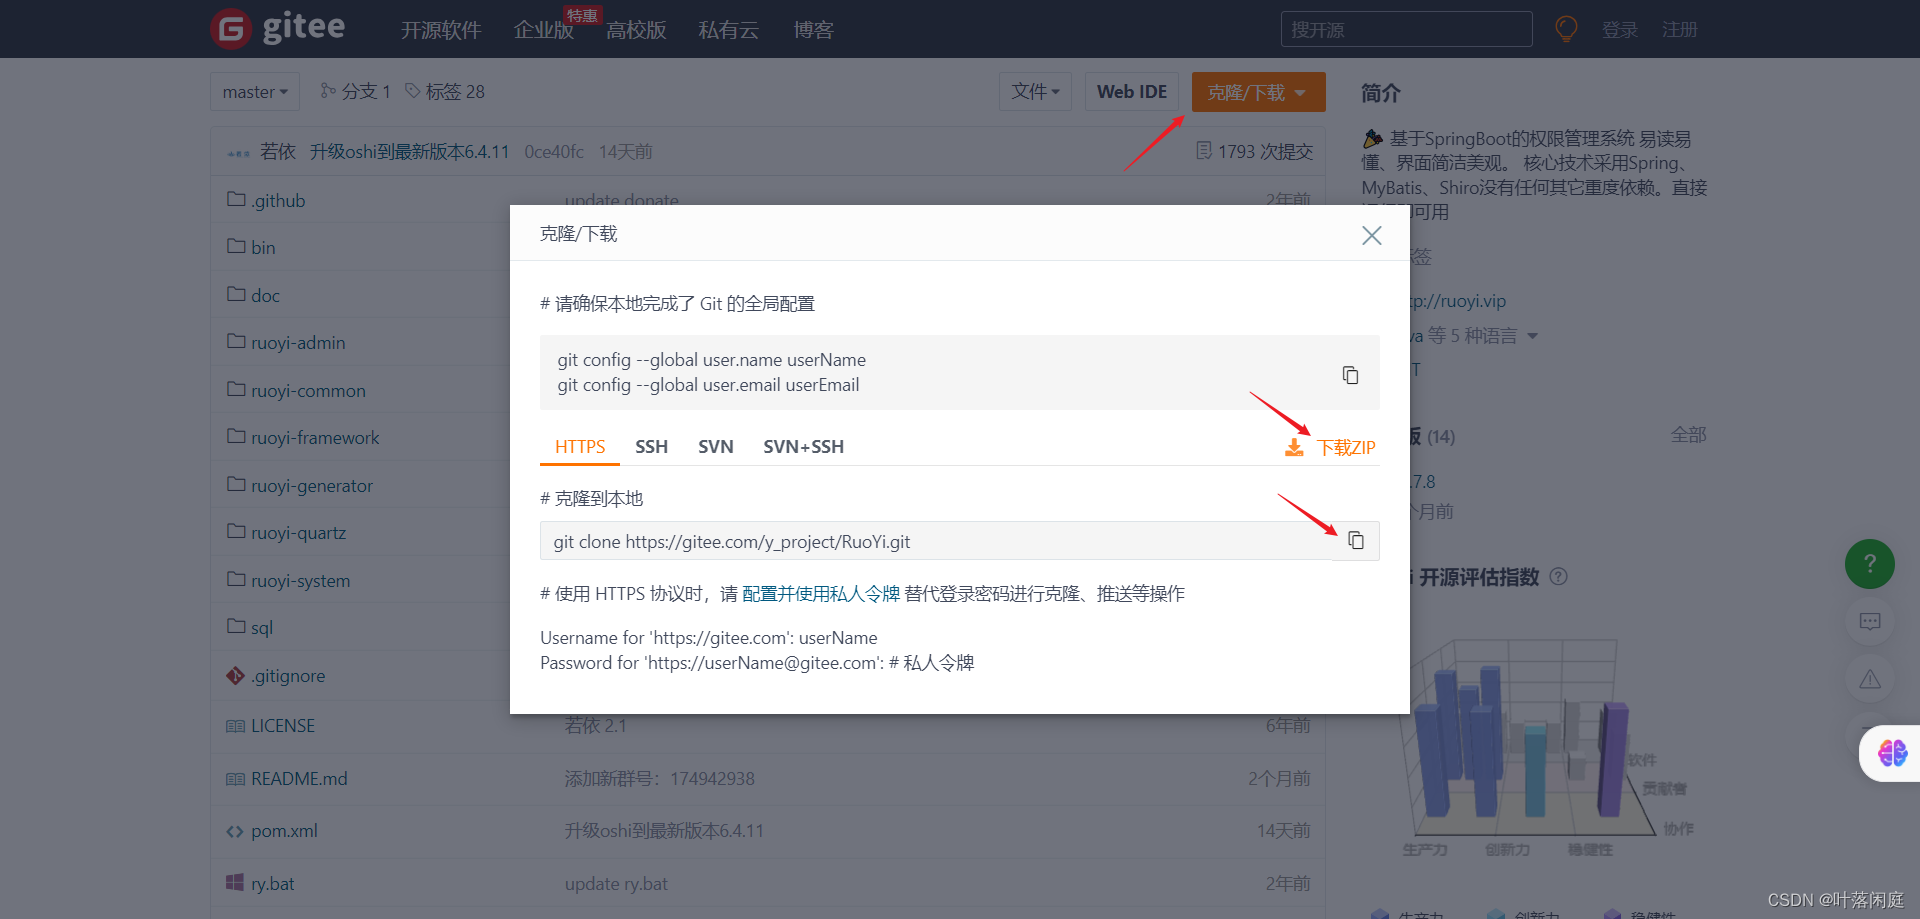This screenshot has height=919, width=1920.
Task: Open the ruoyi-quartz folder
Action: point(298,533)
